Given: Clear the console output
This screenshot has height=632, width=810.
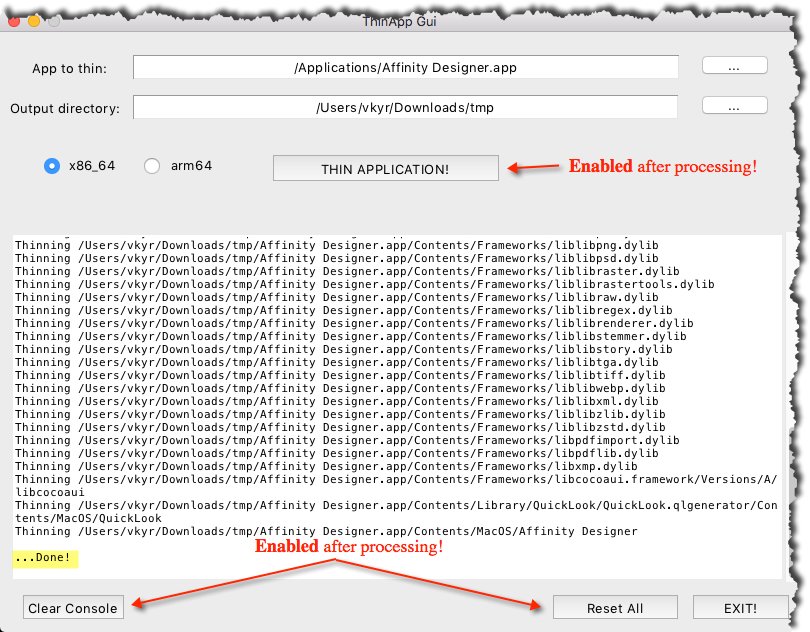Looking at the screenshot, I should (70, 607).
